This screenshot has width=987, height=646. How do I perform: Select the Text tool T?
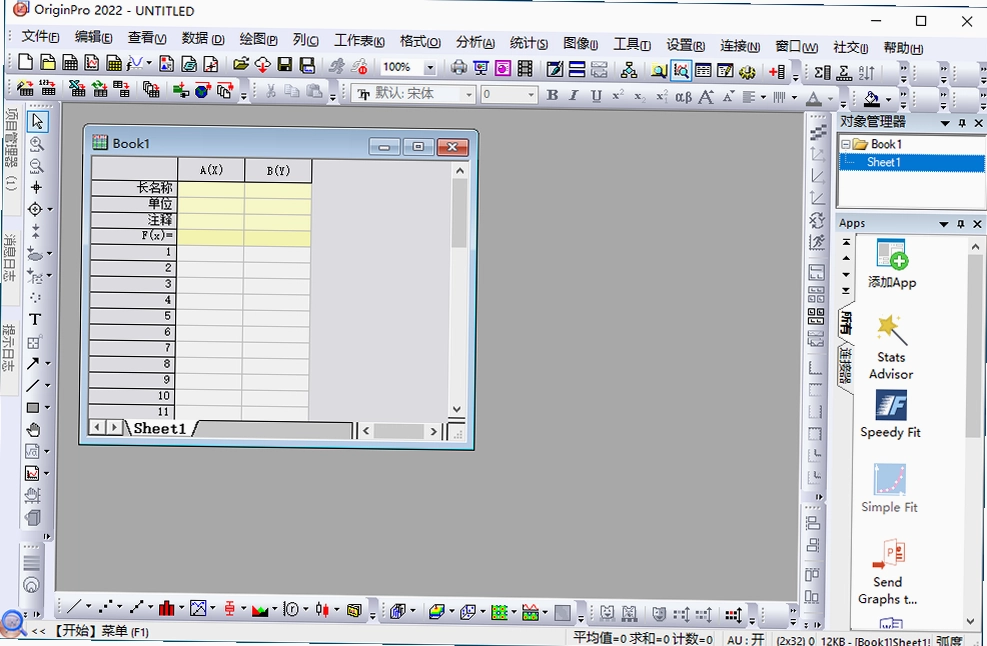(x=35, y=319)
